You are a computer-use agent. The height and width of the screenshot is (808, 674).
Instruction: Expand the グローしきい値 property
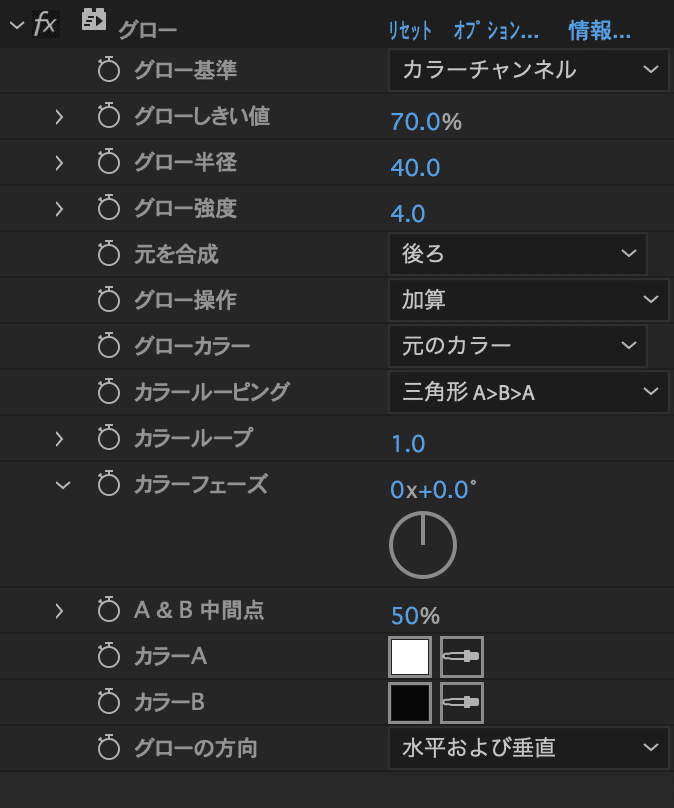[x=59, y=117]
